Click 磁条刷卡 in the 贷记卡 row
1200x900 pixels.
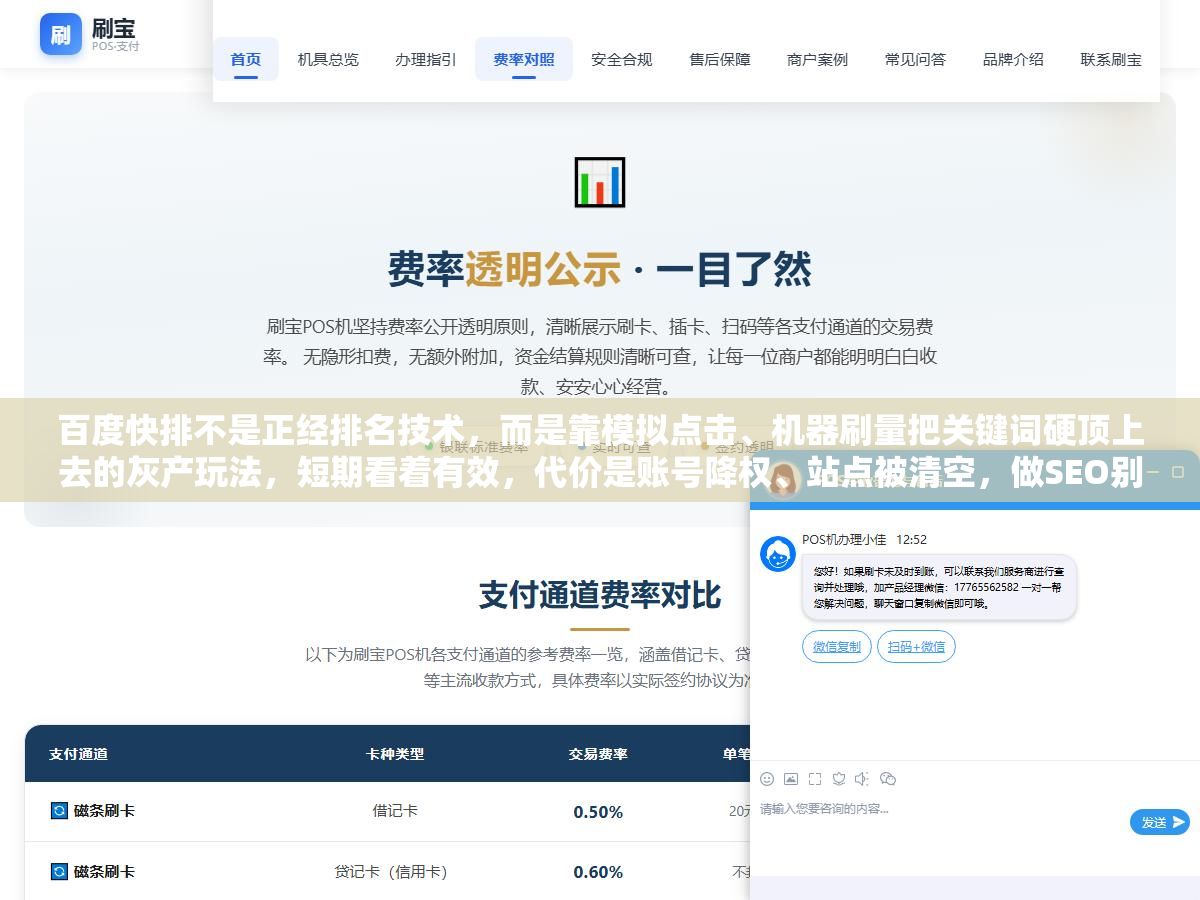tap(104, 872)
